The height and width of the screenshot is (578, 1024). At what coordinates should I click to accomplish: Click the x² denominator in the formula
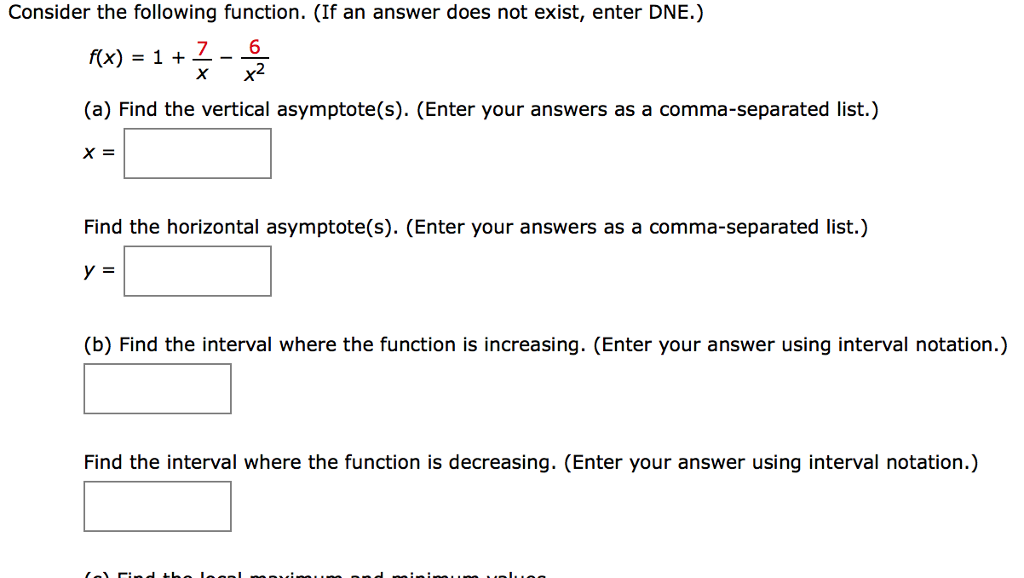tap(256, 72)
